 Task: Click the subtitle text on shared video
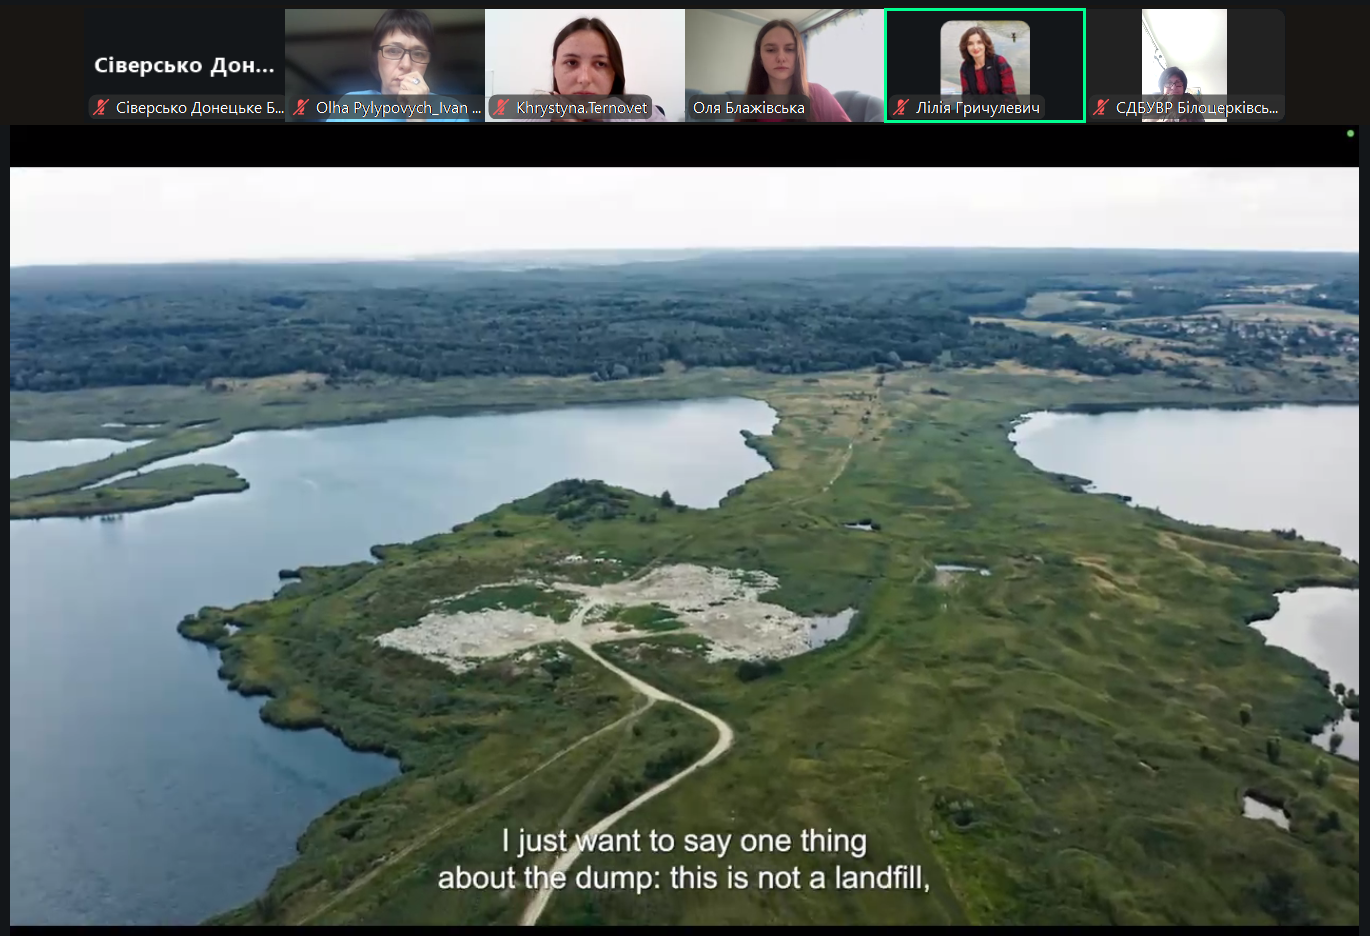(x=684, y=859)
